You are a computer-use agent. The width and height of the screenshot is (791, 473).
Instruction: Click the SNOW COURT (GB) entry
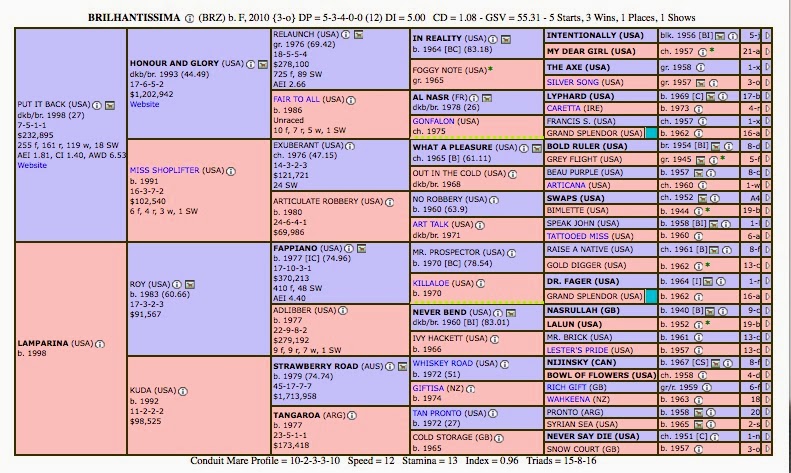(583, 449)
